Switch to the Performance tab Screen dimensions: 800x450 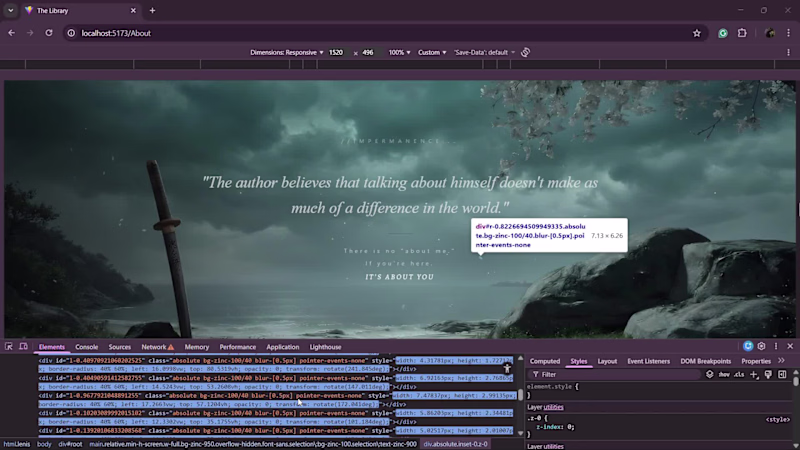(x=238, y=347)
